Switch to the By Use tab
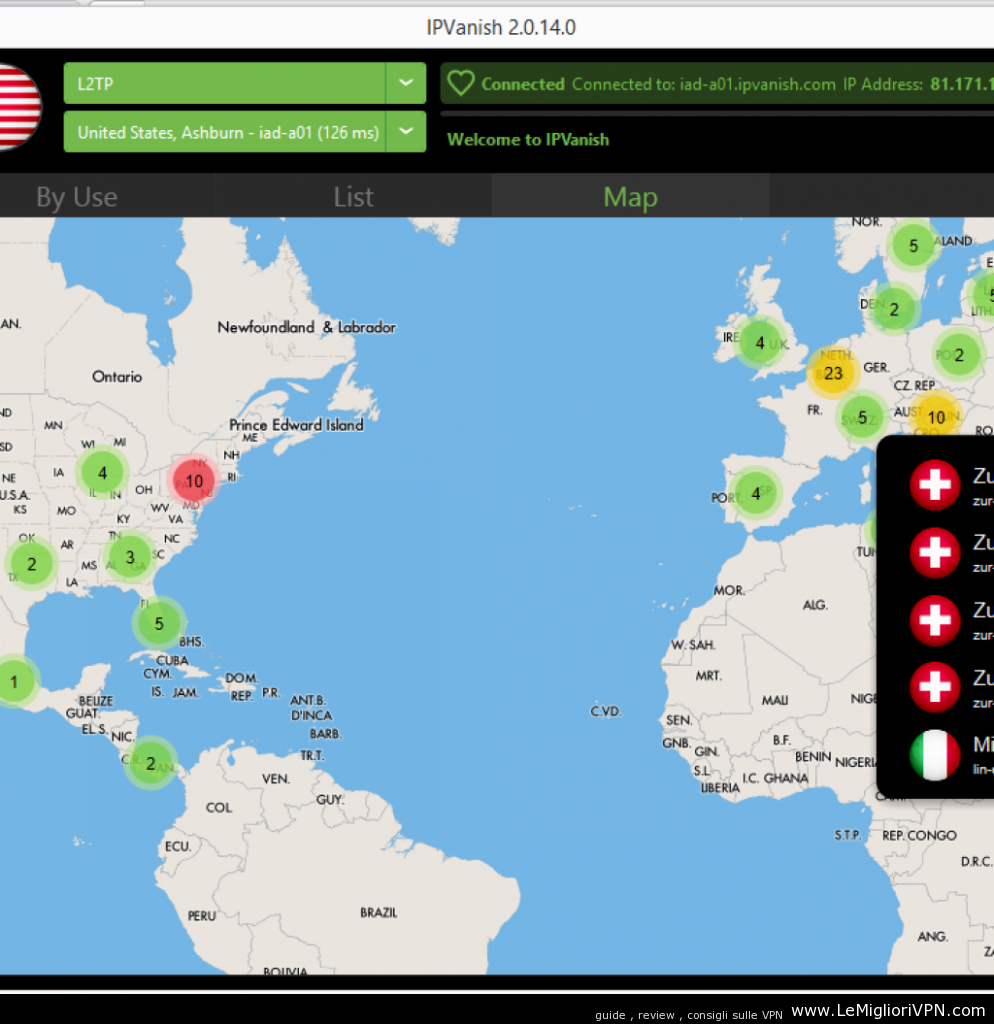994x1024 pixels. (x=76, y=197)
